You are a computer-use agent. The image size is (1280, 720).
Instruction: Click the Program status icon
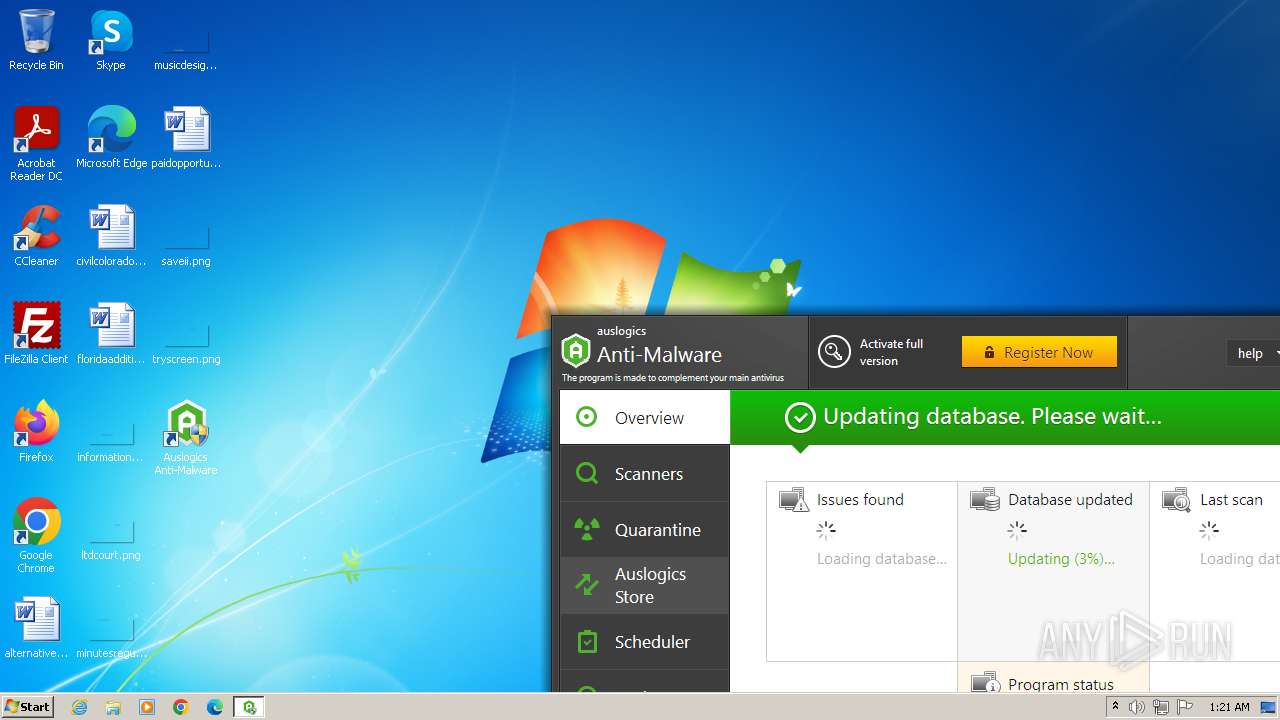point(985,684)
